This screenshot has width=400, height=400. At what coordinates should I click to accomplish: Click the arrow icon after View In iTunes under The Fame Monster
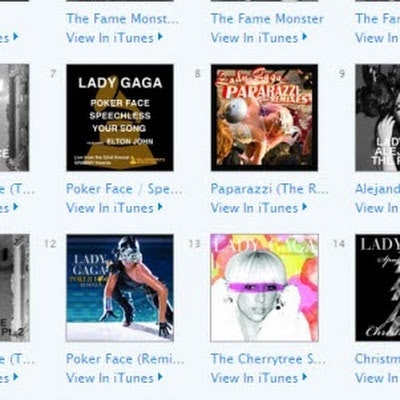(305, 37)
